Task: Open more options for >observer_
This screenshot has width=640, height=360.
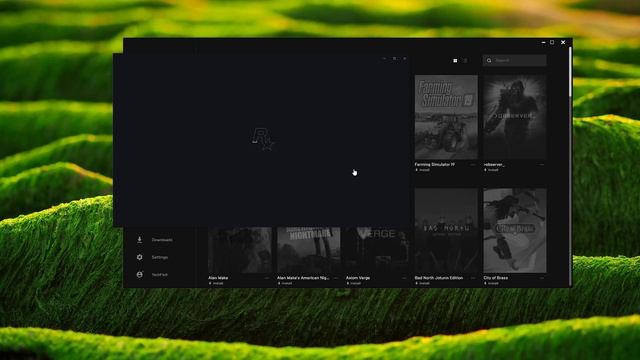Action: pyautogui.click(x=542, y=164)
